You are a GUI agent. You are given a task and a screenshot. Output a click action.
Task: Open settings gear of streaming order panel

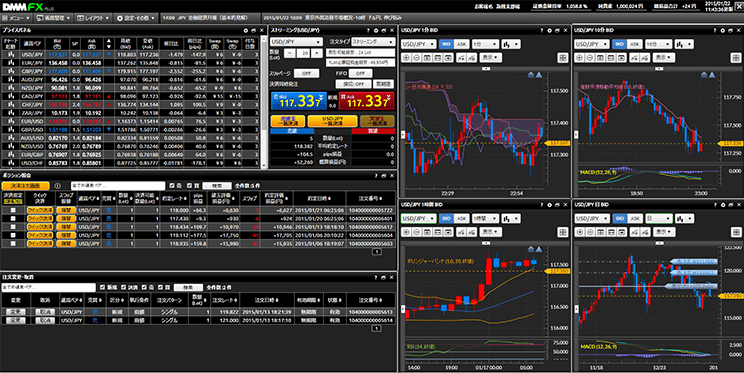[376, 30]
